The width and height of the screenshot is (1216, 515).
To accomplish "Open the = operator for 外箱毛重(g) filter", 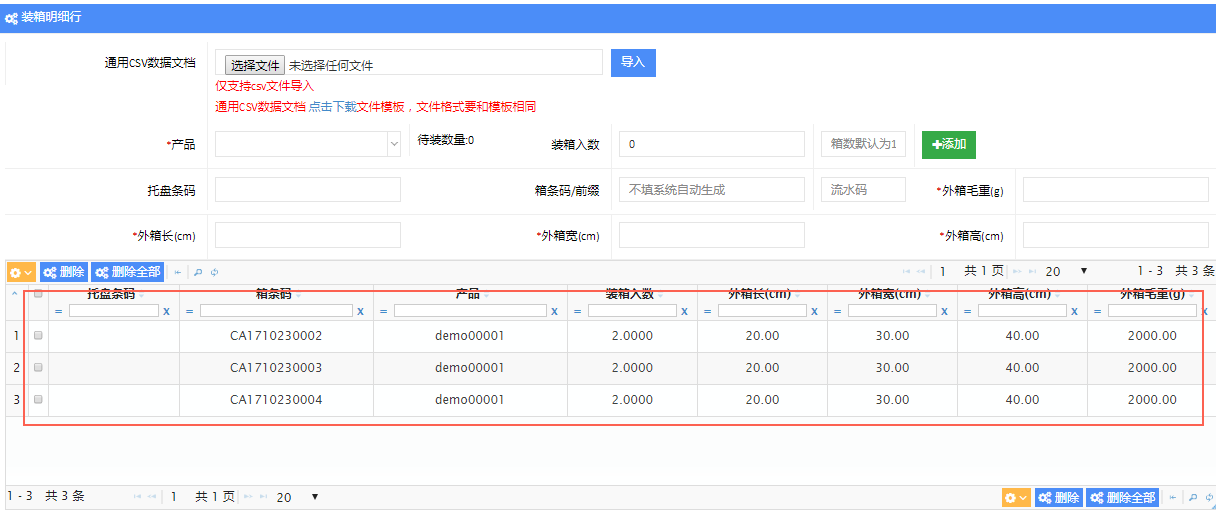I will (x=1097, y=312).
